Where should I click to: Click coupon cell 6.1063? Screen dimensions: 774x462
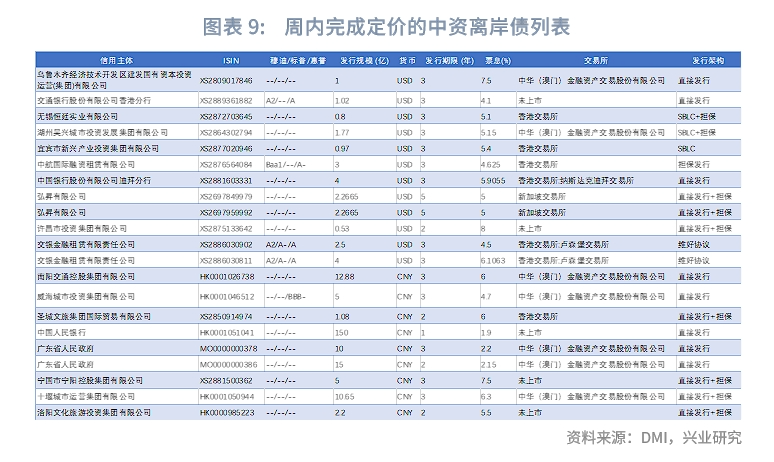tap(493, 261)
